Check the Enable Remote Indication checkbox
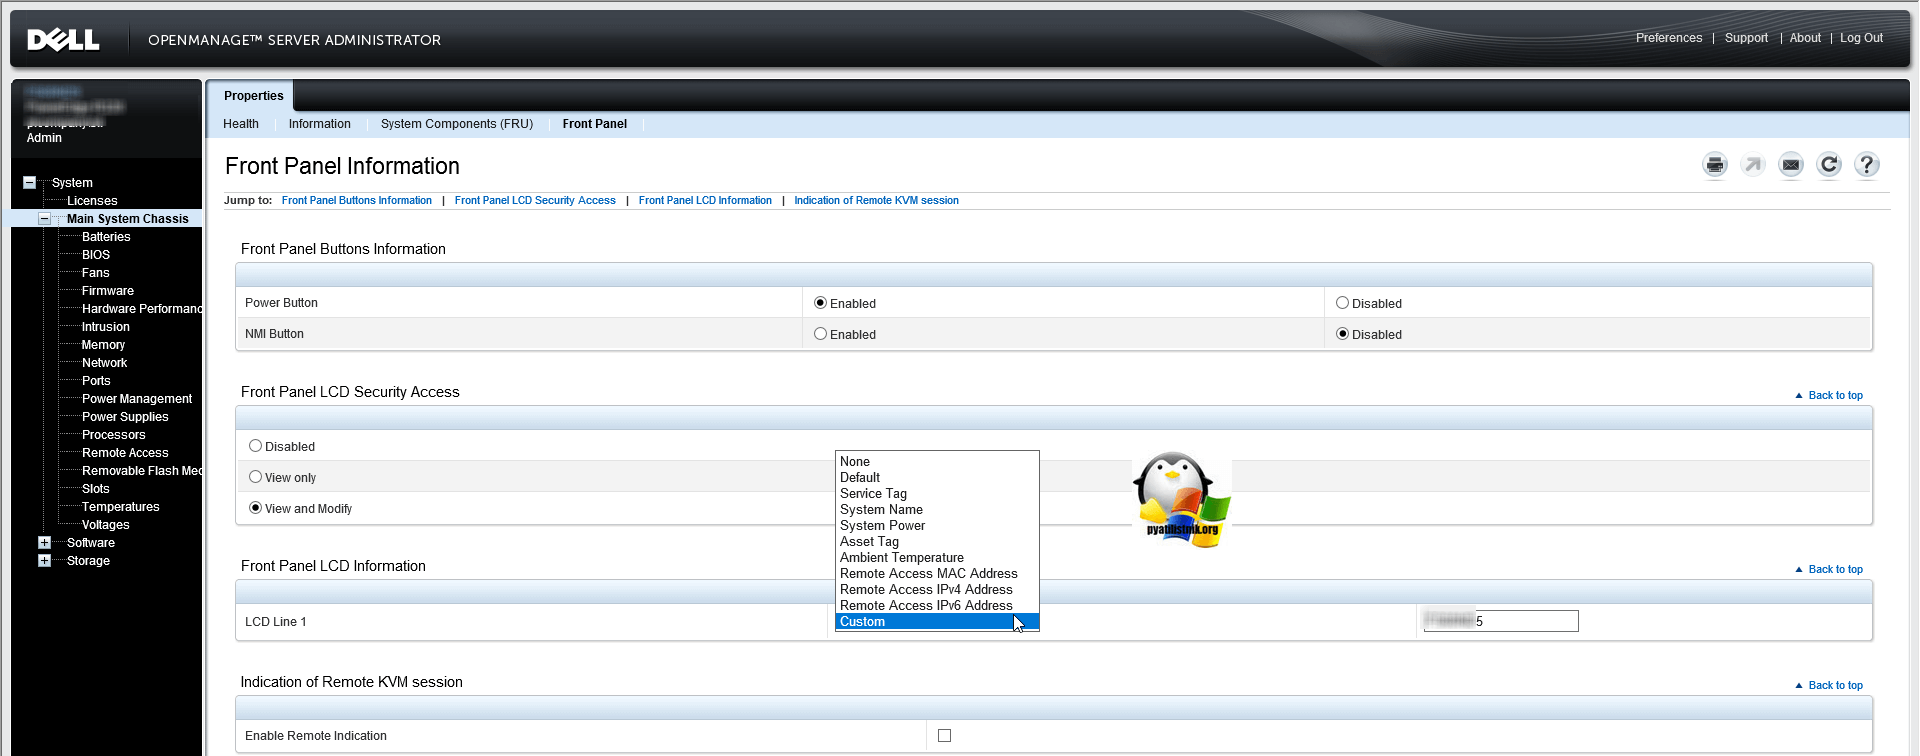 [944, 736]
